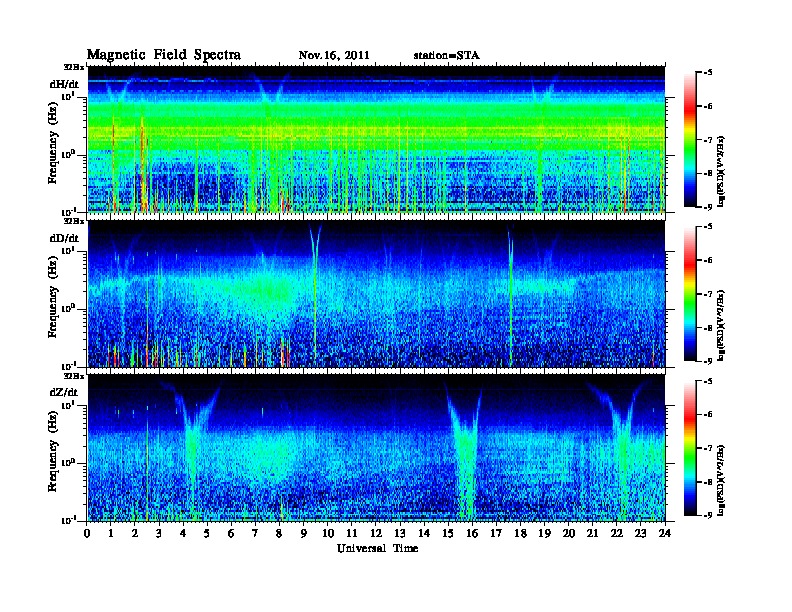Click the date "Nov. 16, 2011"
This screenshot has height=612, width=792.
(x=334, y=56)
